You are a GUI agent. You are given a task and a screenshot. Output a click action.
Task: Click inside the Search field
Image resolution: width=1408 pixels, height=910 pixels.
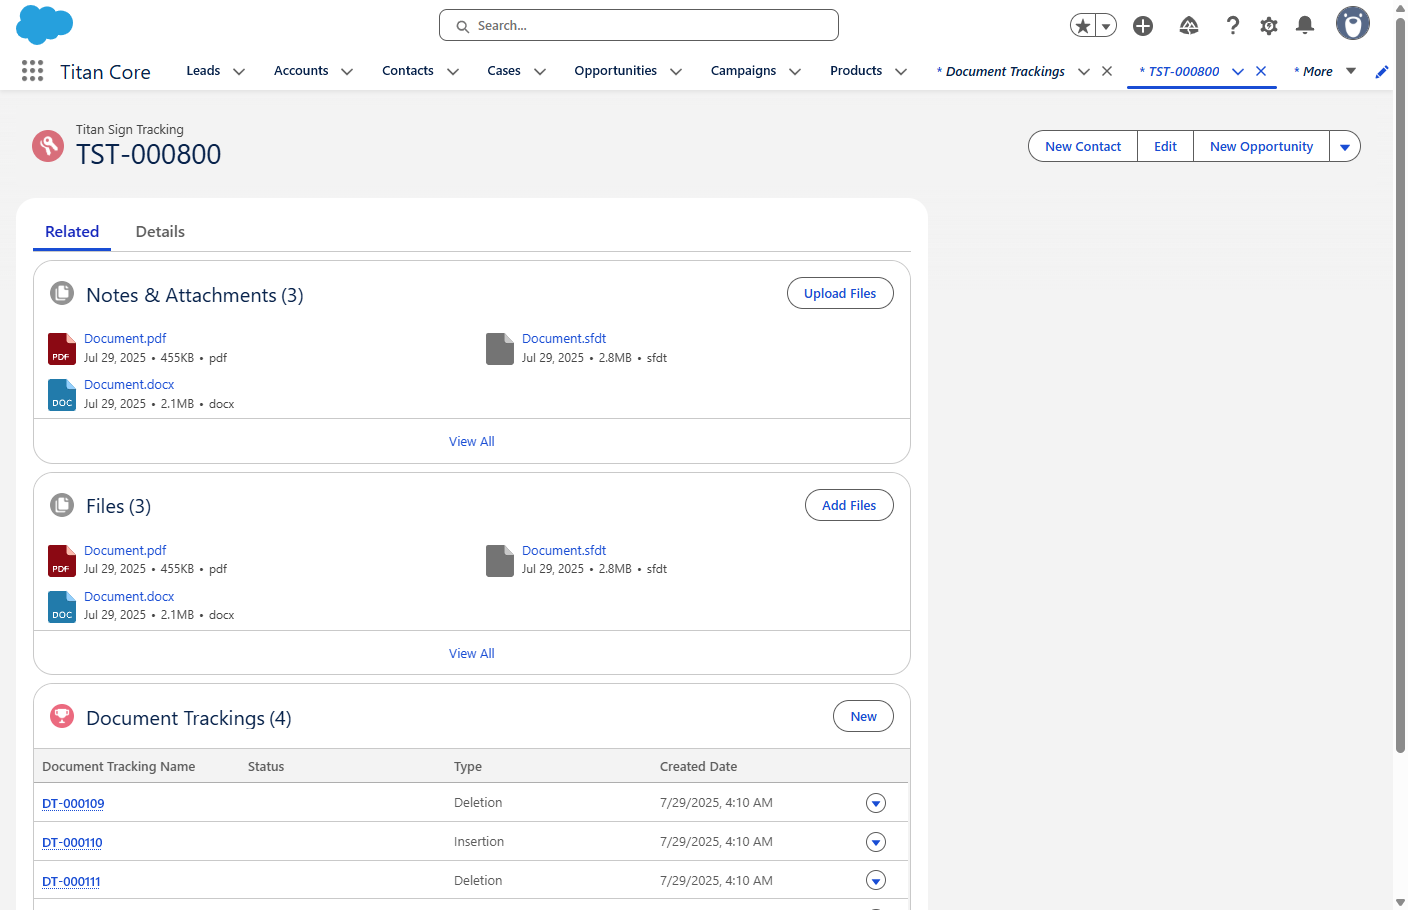click(638, 25)
